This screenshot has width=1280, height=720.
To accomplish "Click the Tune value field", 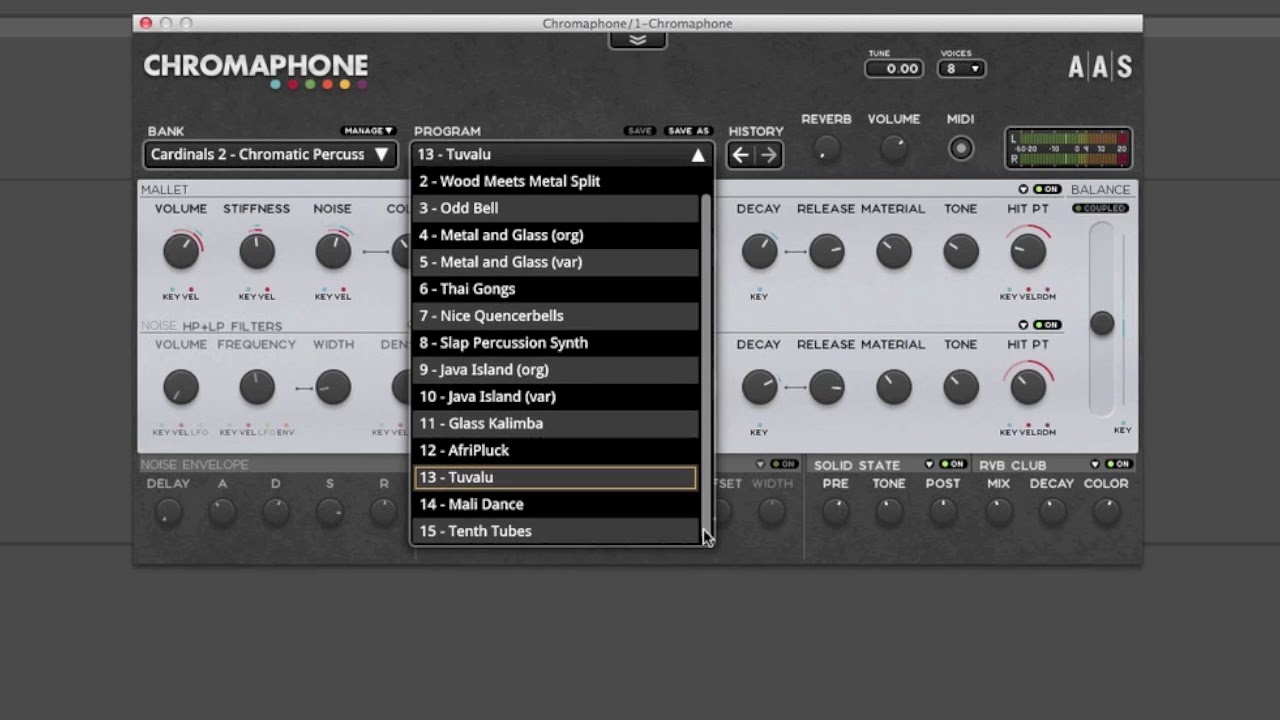I will coord(894,69).
